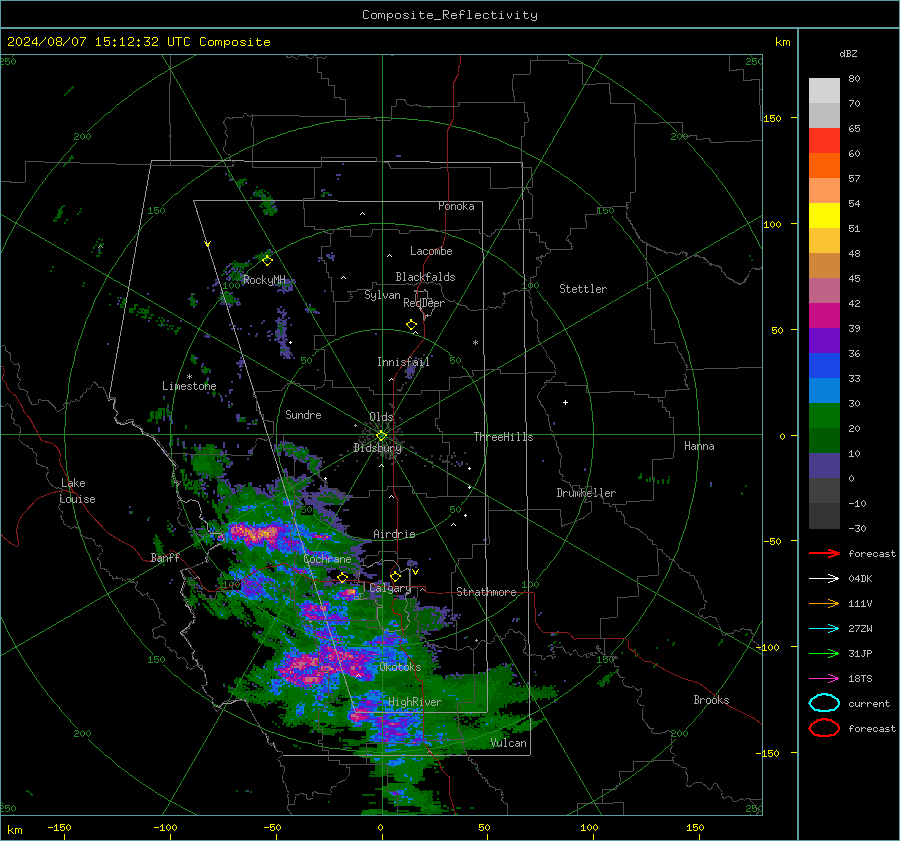Select the yellow diamond marker below RedDeer
The width and height of the screenshot is (900, 841).
[412, 325]
